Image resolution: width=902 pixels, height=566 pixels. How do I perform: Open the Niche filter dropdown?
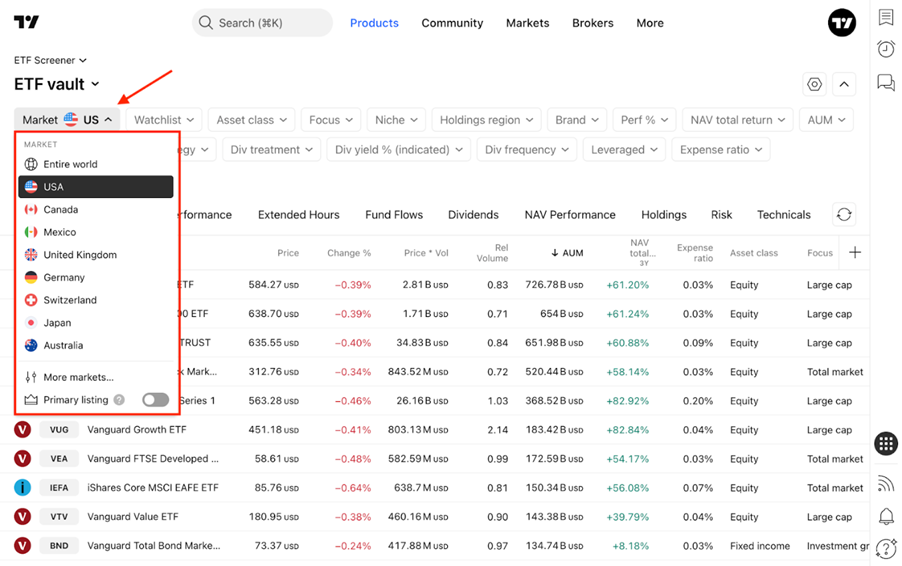396,120
